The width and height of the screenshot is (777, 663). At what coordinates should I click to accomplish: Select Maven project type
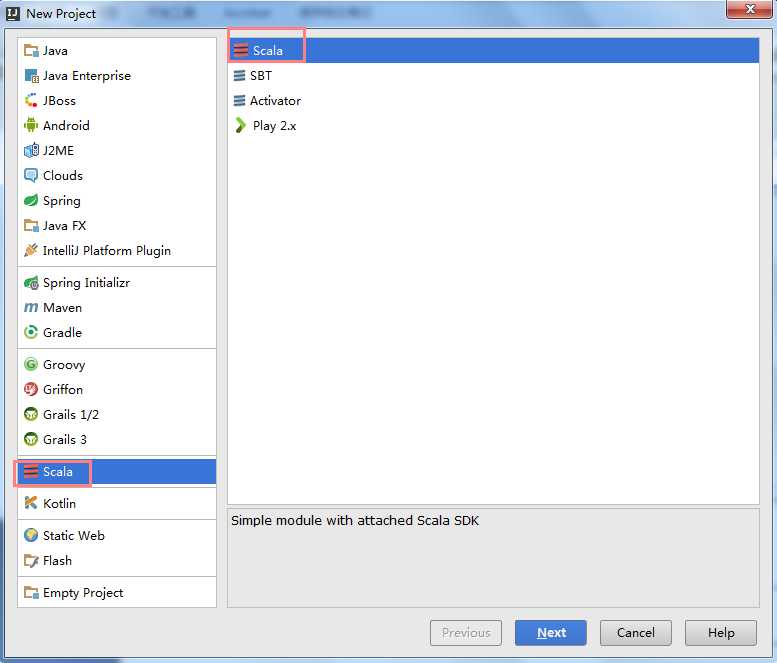[117, 307]
